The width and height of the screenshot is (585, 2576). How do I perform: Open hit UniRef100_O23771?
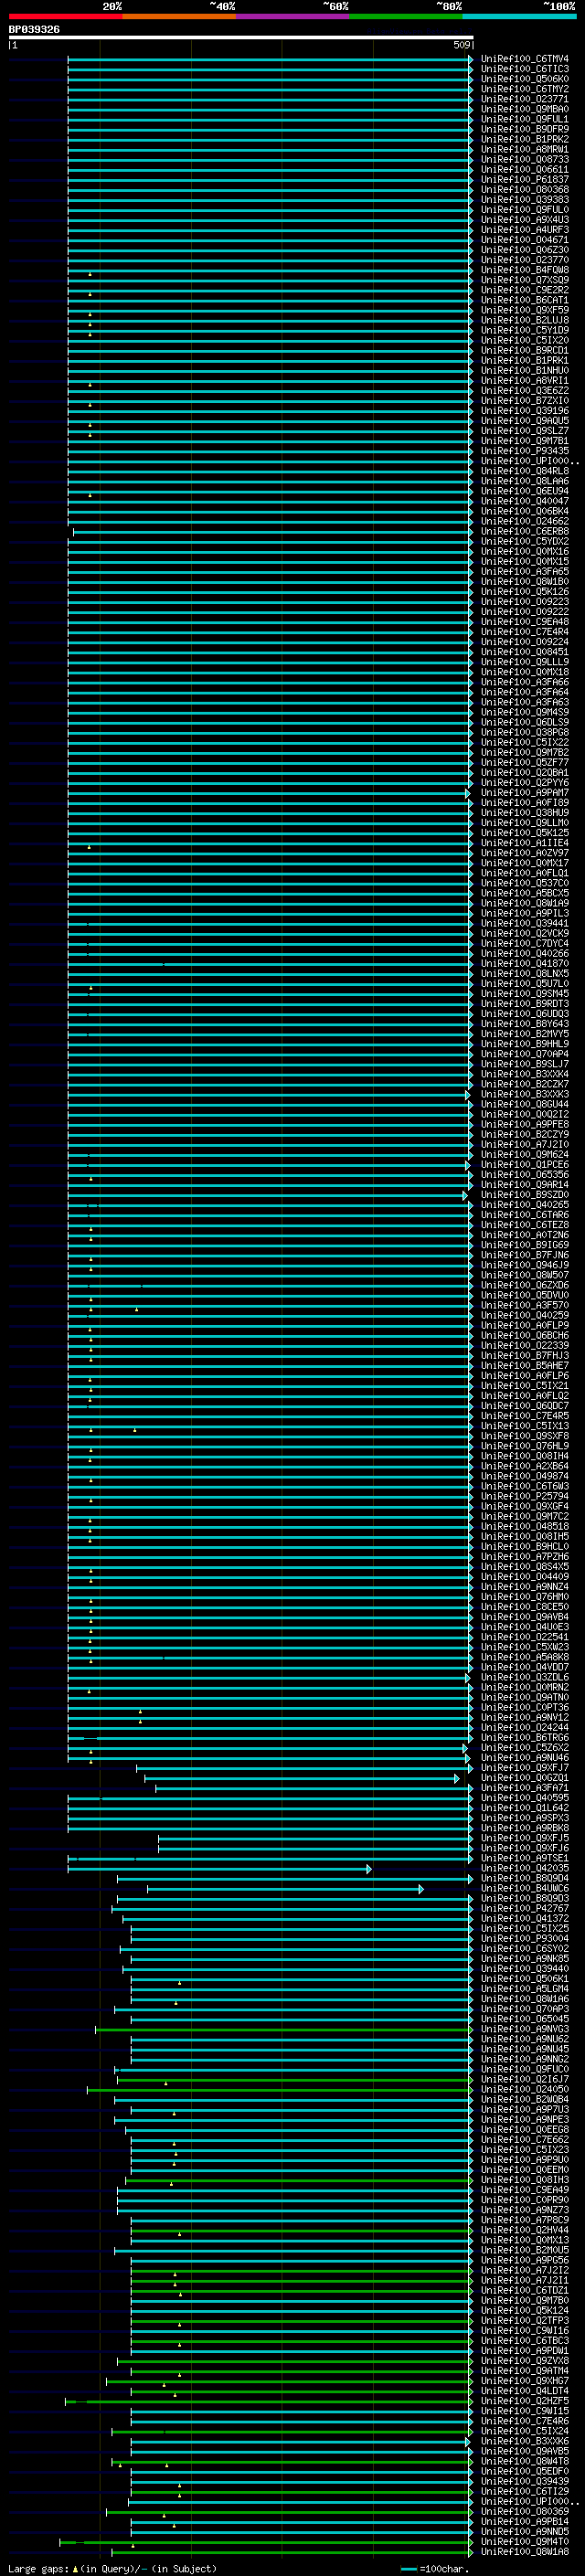[525, 99]
